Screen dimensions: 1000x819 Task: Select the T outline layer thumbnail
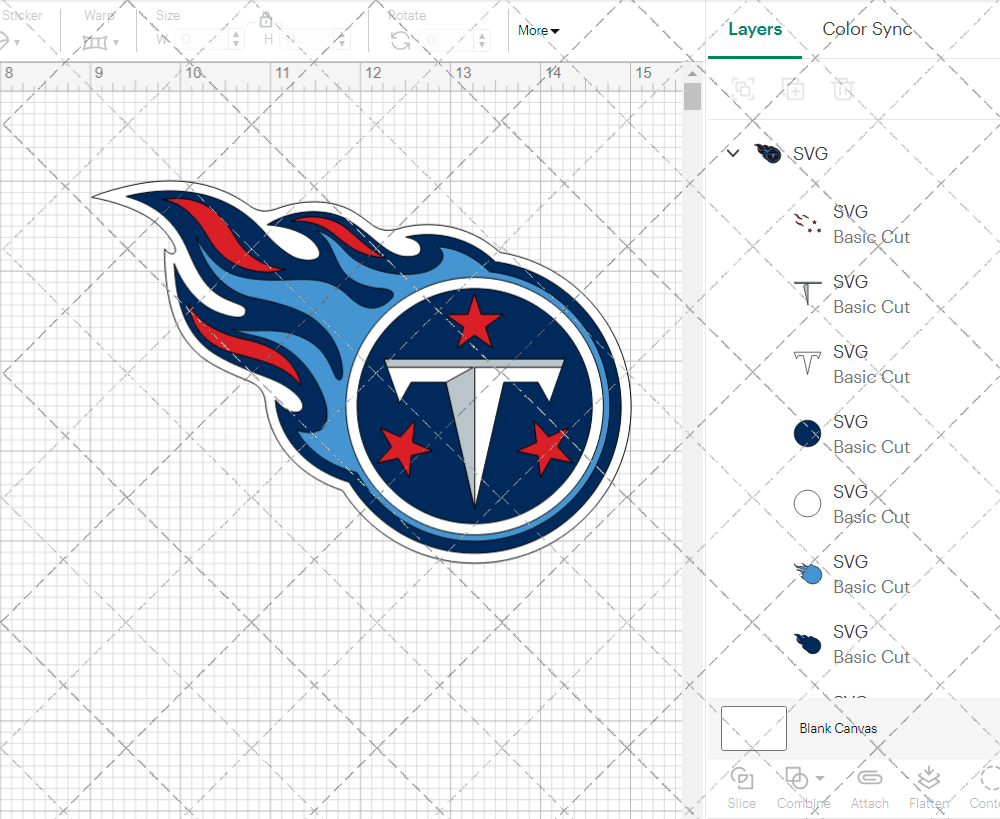[x=807, y=293]
